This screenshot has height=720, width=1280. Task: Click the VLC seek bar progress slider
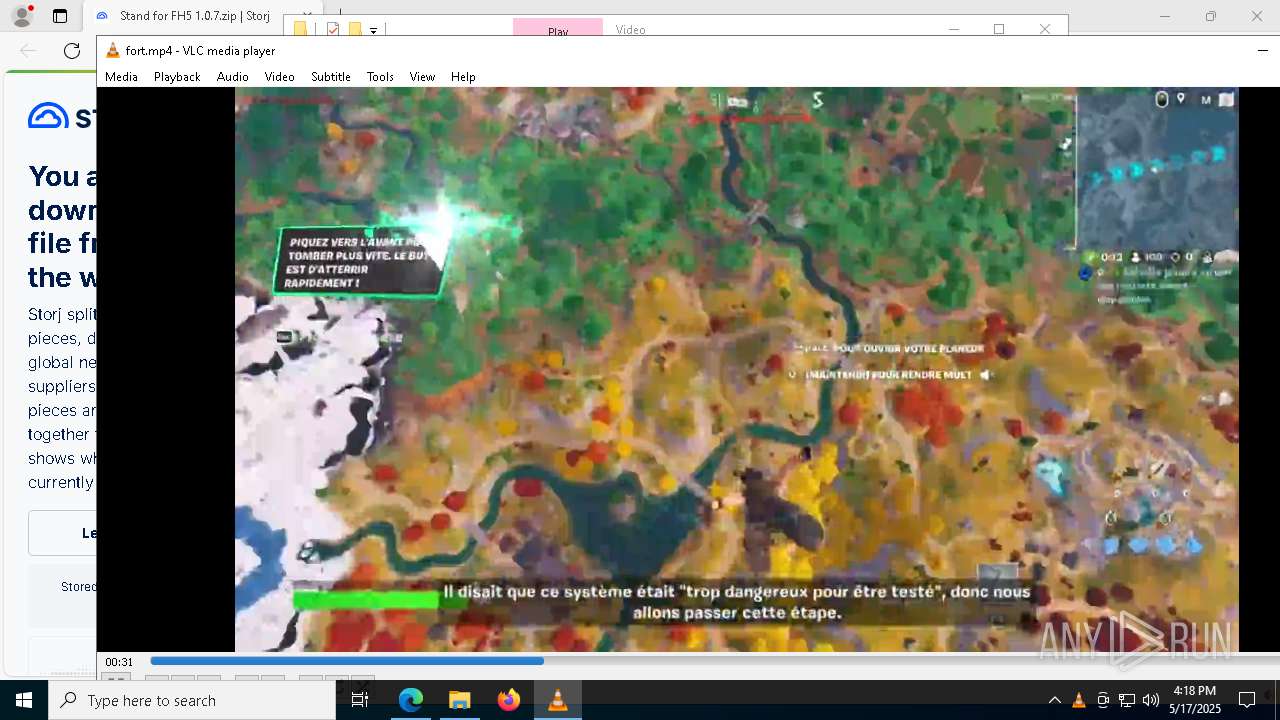pos(715,661)
